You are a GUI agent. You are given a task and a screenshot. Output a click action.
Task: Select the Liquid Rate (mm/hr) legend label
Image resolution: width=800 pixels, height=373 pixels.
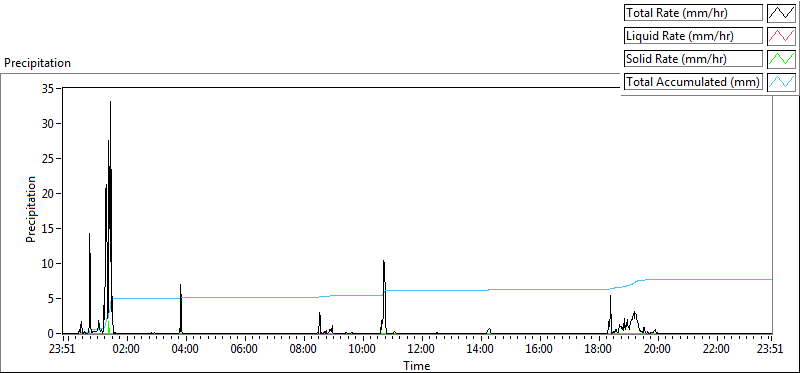[693, 36]
